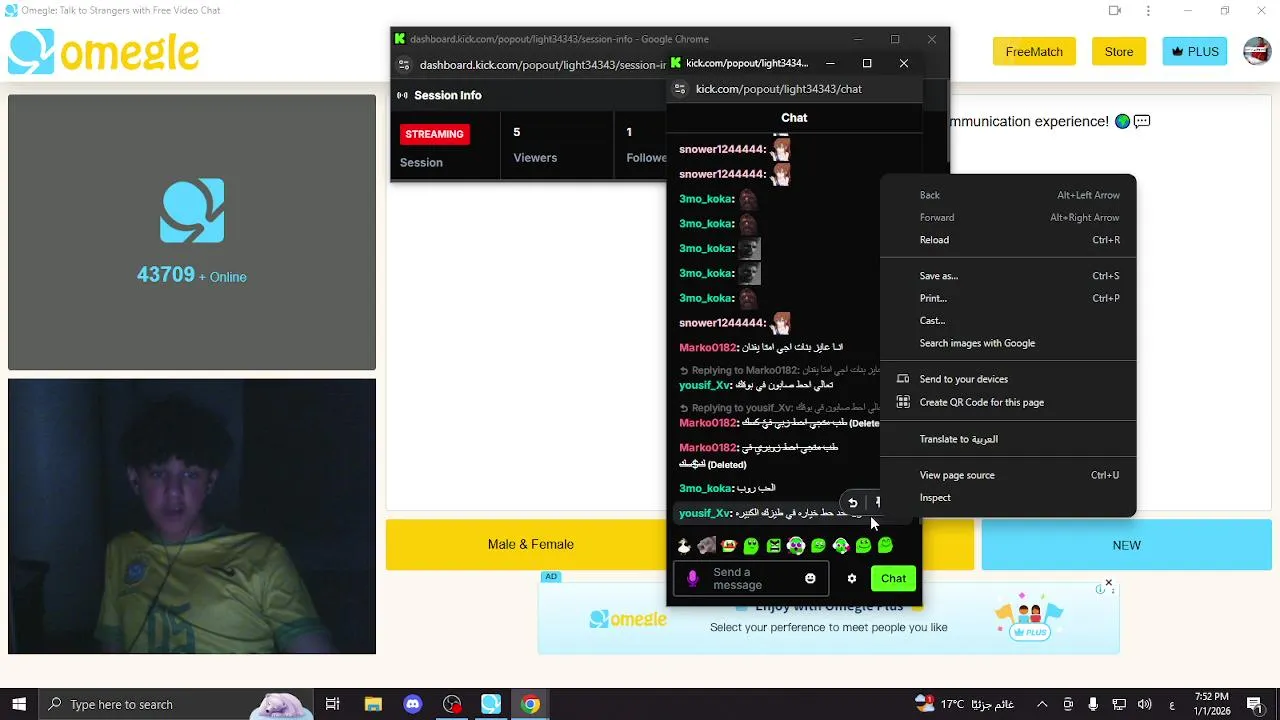The height and width of the screenshot is (720, 1280).
Task: Open the notification center icon
Action: click(x=1254, y=704)
